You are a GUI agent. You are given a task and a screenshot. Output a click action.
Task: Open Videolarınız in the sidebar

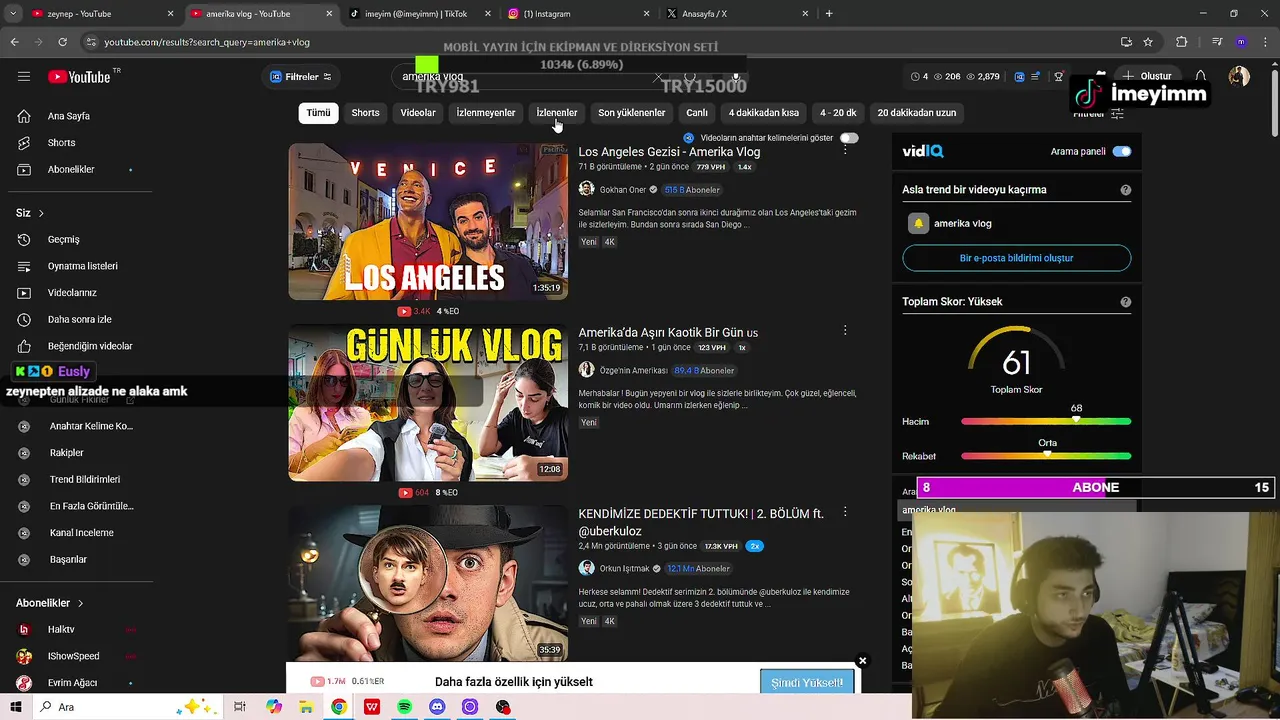click(x=72, y=293)
